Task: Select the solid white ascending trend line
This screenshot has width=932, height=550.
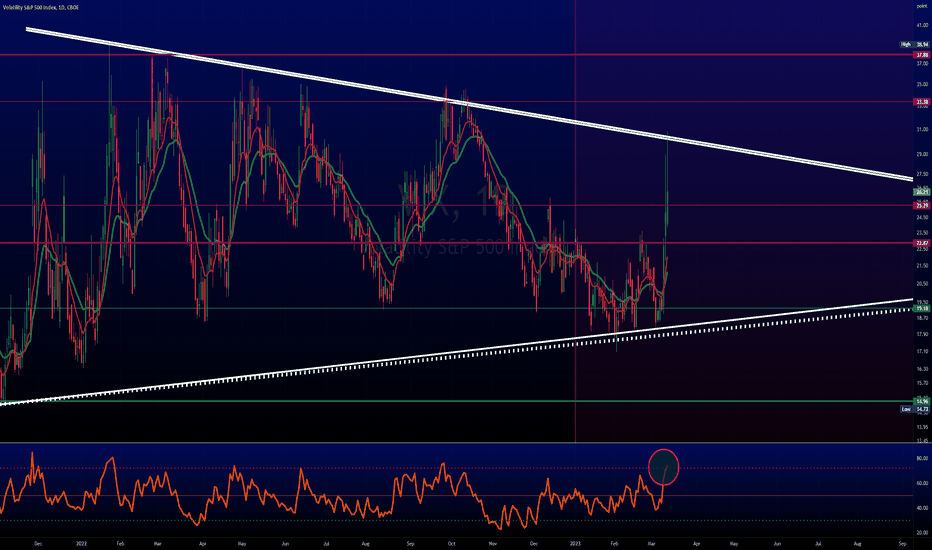Action: [x=456, y=352]
